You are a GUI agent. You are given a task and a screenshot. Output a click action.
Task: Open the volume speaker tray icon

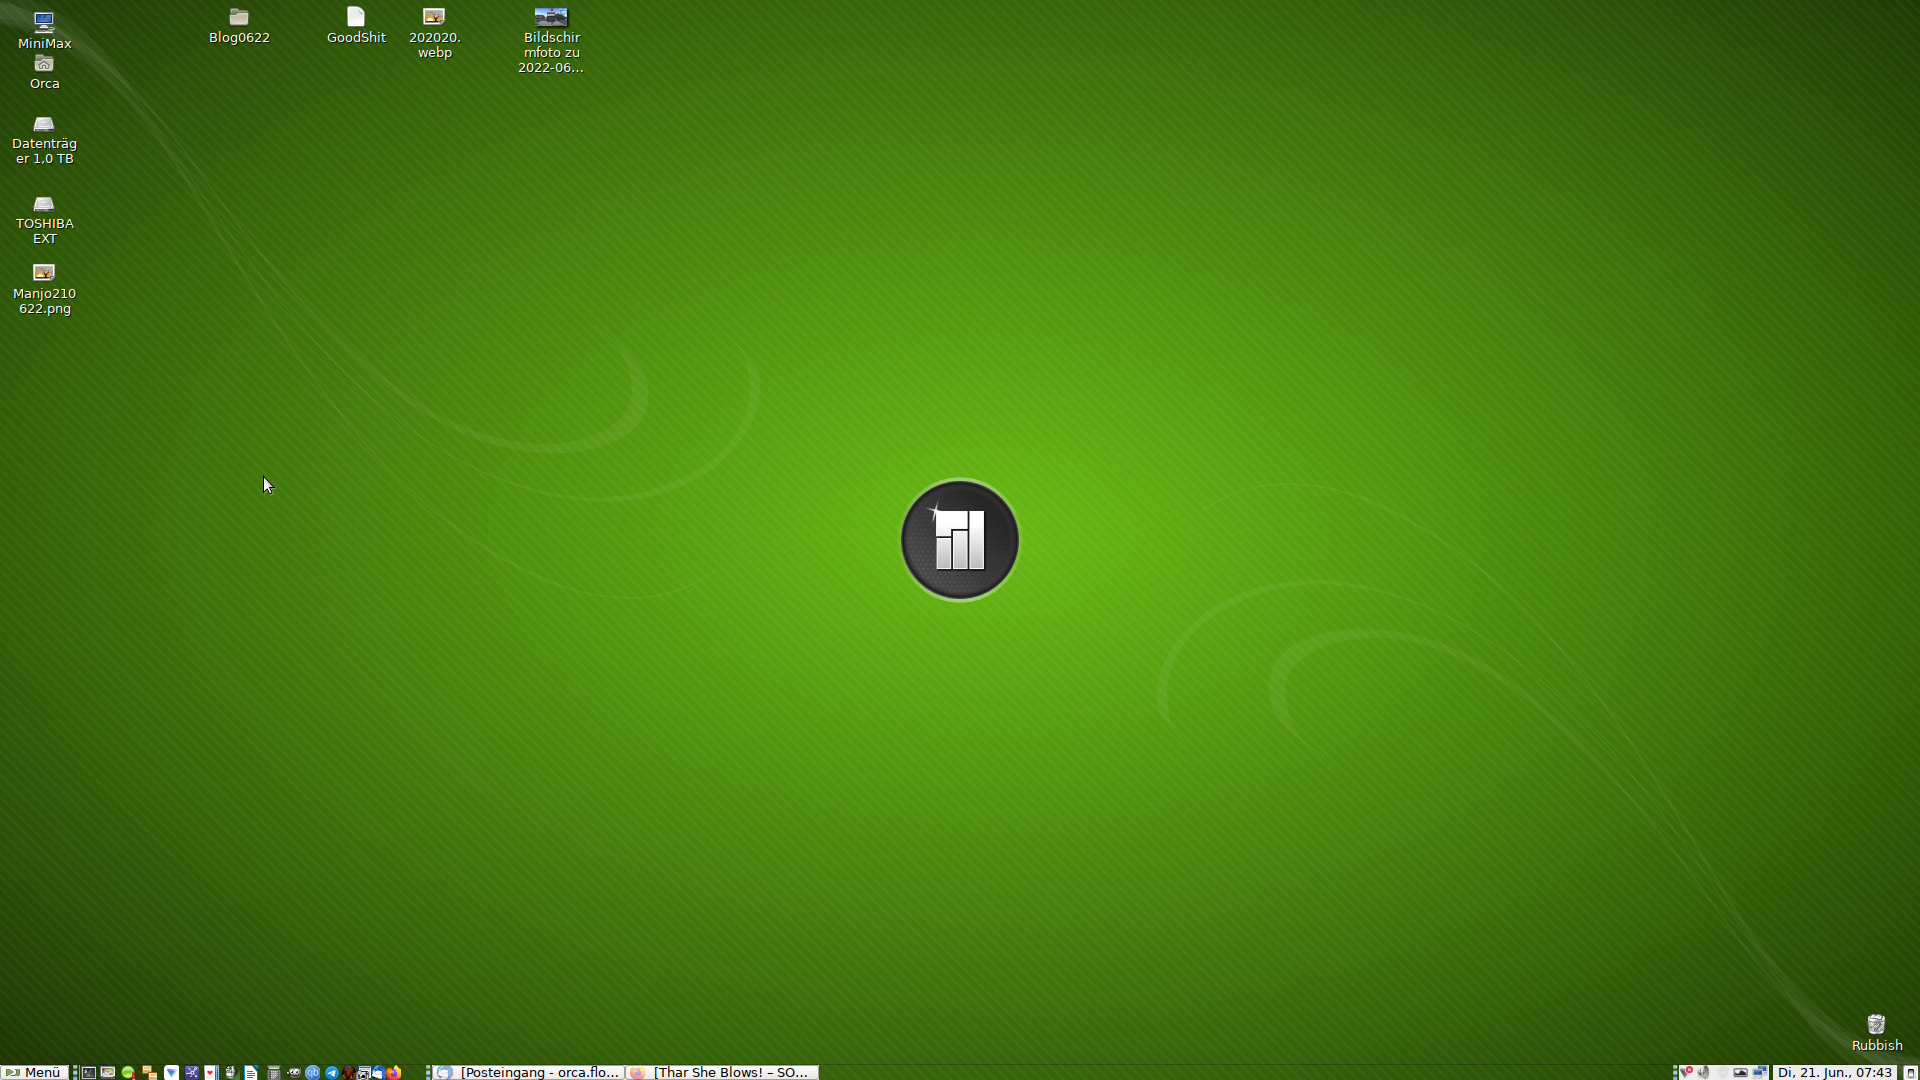(1703, 1072)
